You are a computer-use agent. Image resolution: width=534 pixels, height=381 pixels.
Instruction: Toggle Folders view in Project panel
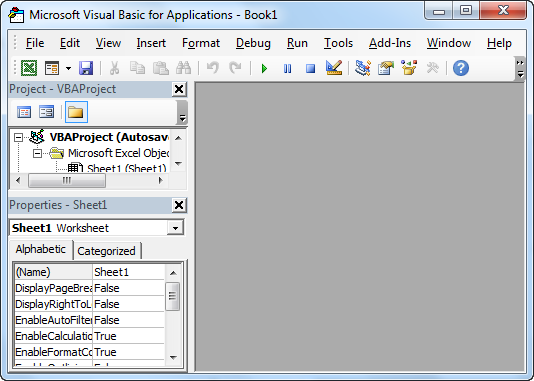[76, 112]
